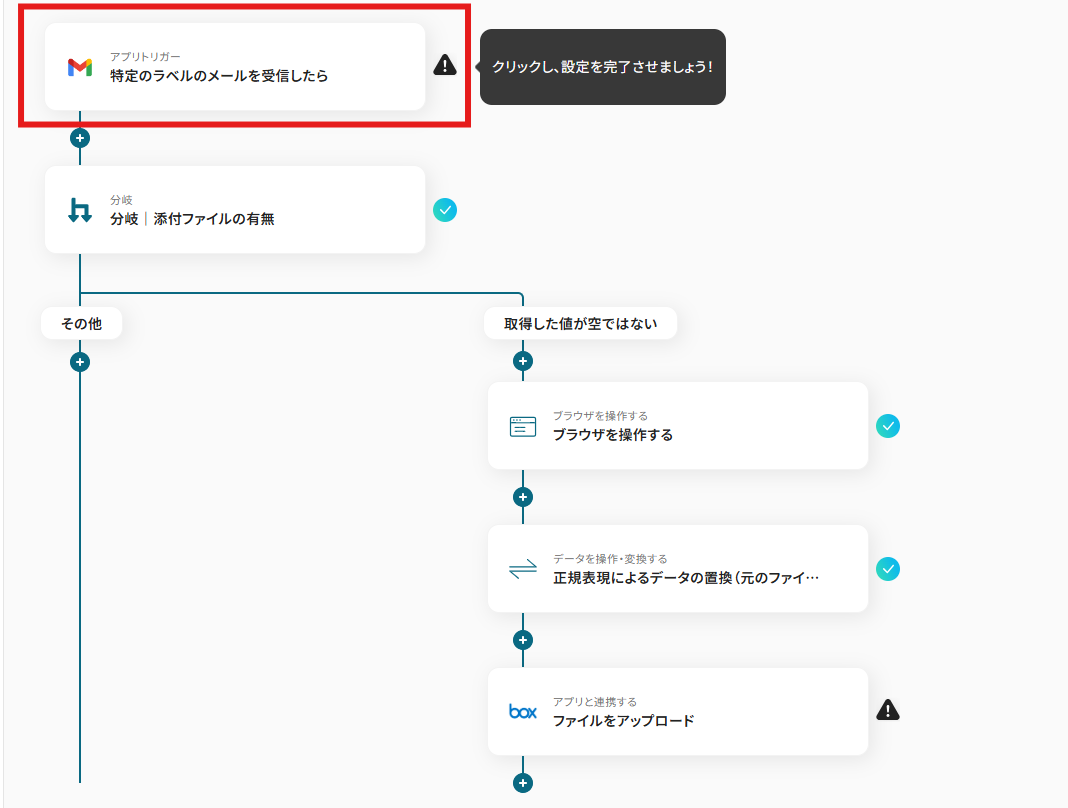Open the Gmail trigger card 特定のラベルのメールを受信したら
1068x808 pixels.
(235, 67)
